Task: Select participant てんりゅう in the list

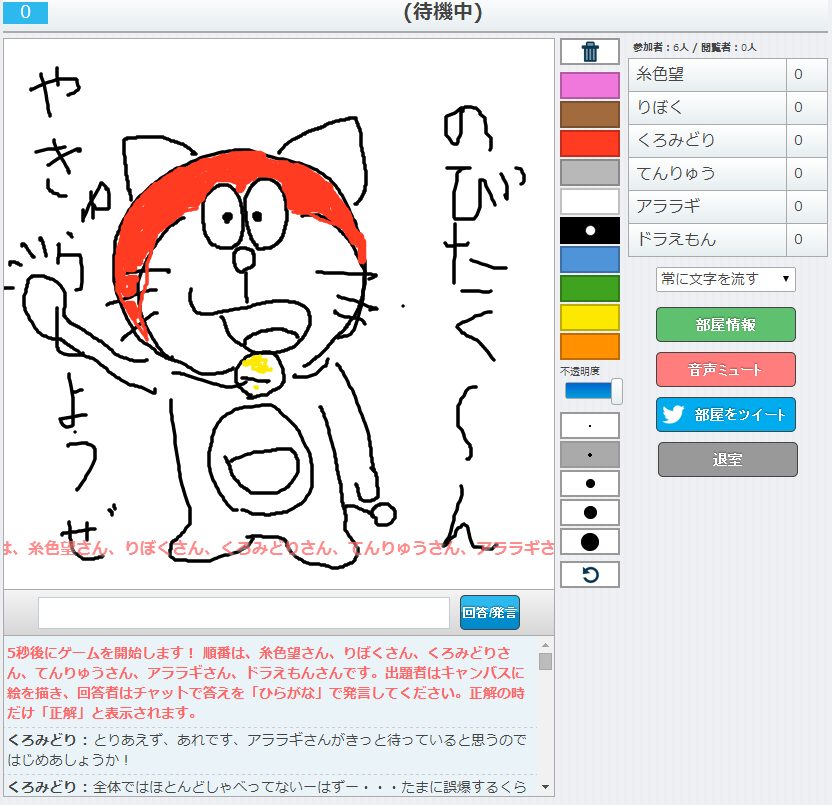Action: coord(727,174)
